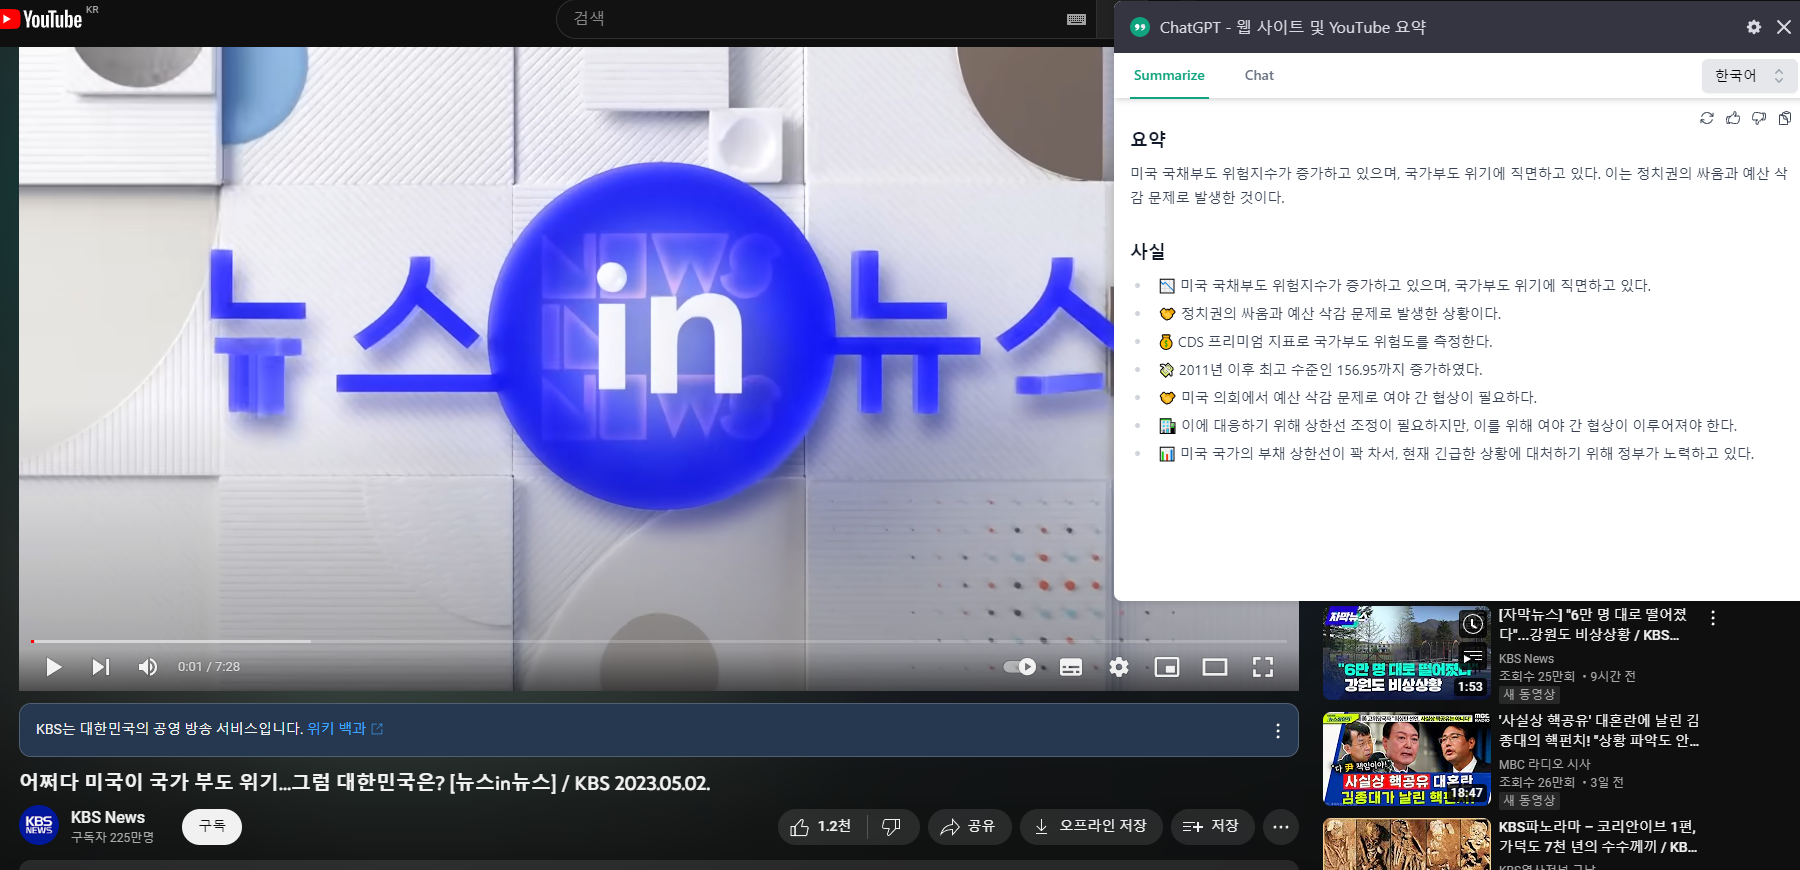Viewport: 1800px width, 870px height.
Task: Share the video with 공유 button
Action: pos(969,827)
